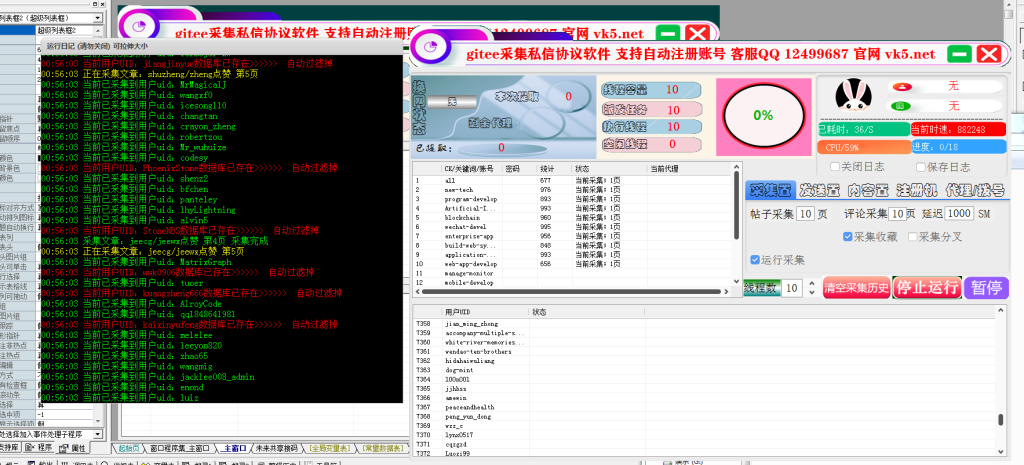Screen dimensions: 1024x465
Task: Click the 清空采集历史 button
Action: (855, 288)
